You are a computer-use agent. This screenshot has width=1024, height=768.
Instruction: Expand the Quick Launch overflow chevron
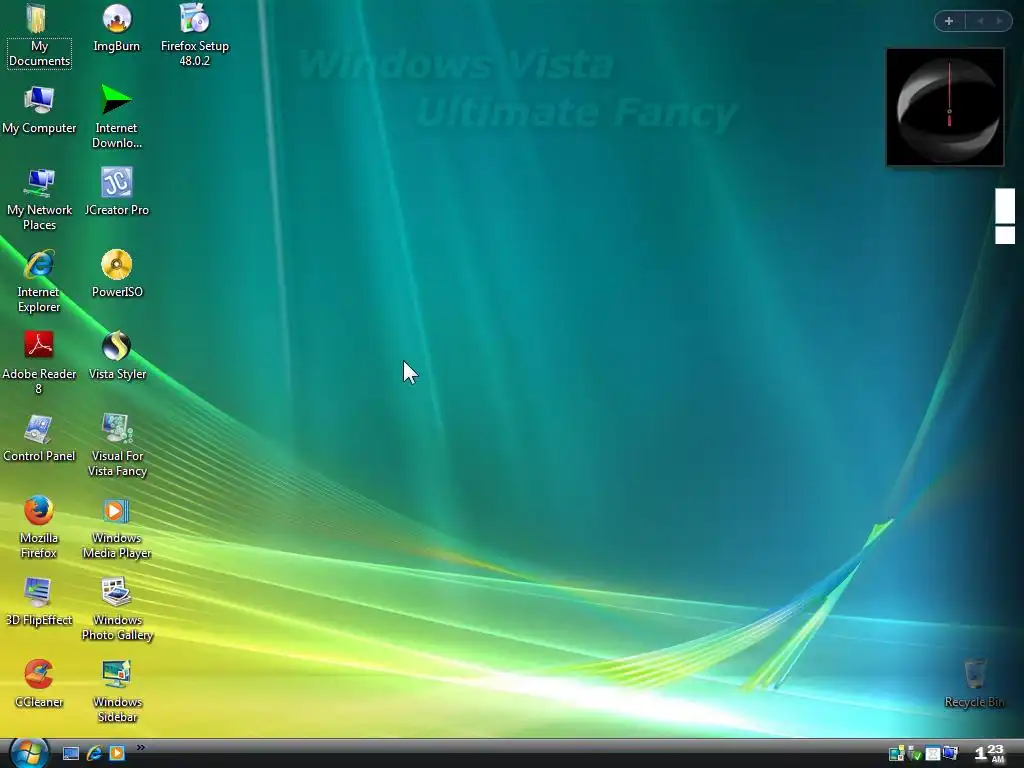click(140, 748)
